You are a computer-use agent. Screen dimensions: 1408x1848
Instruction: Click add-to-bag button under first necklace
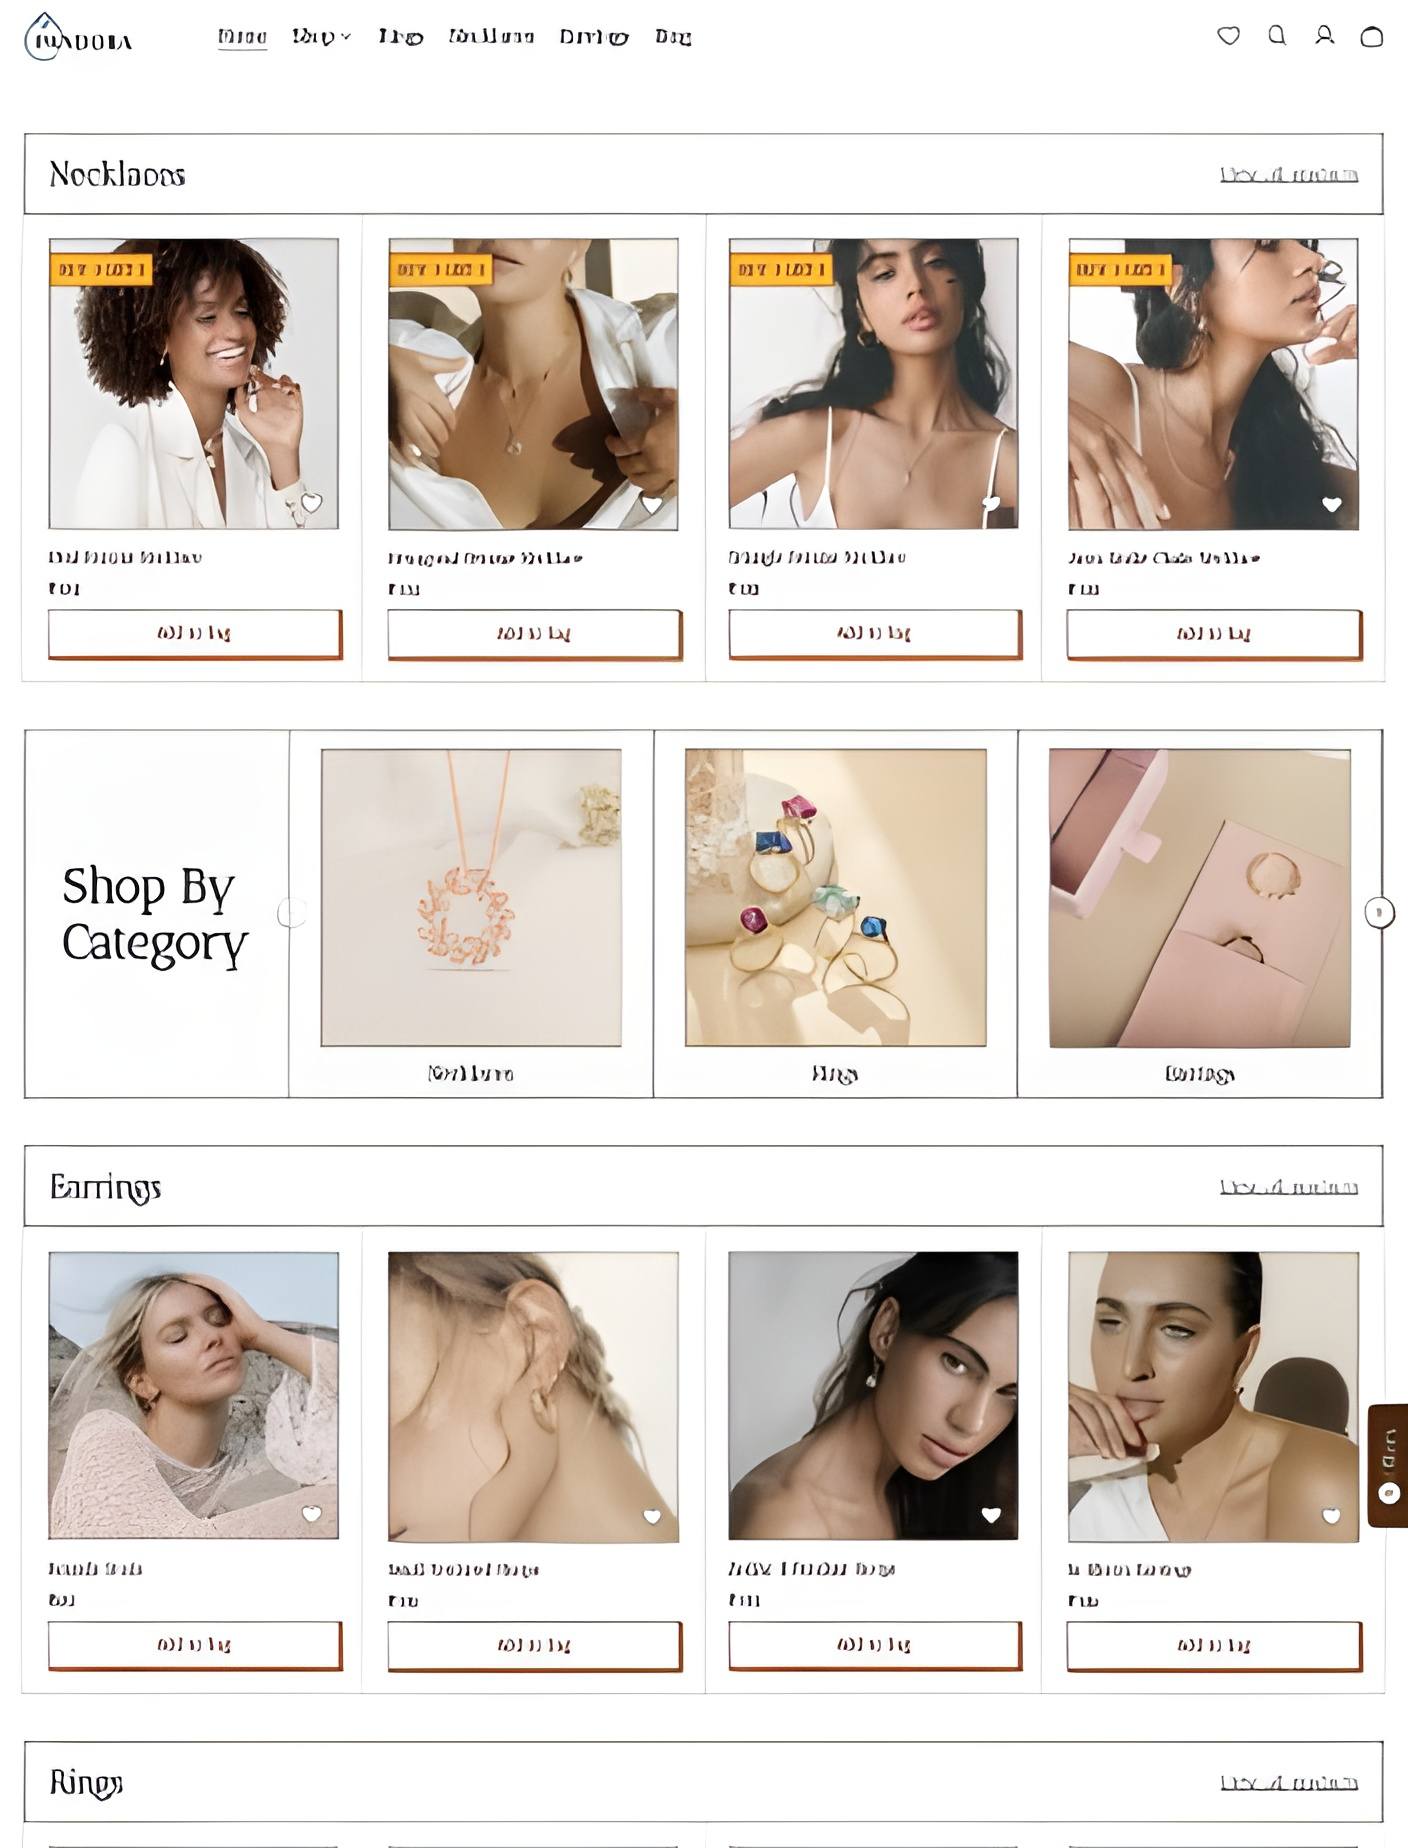[x=195, y=634]
